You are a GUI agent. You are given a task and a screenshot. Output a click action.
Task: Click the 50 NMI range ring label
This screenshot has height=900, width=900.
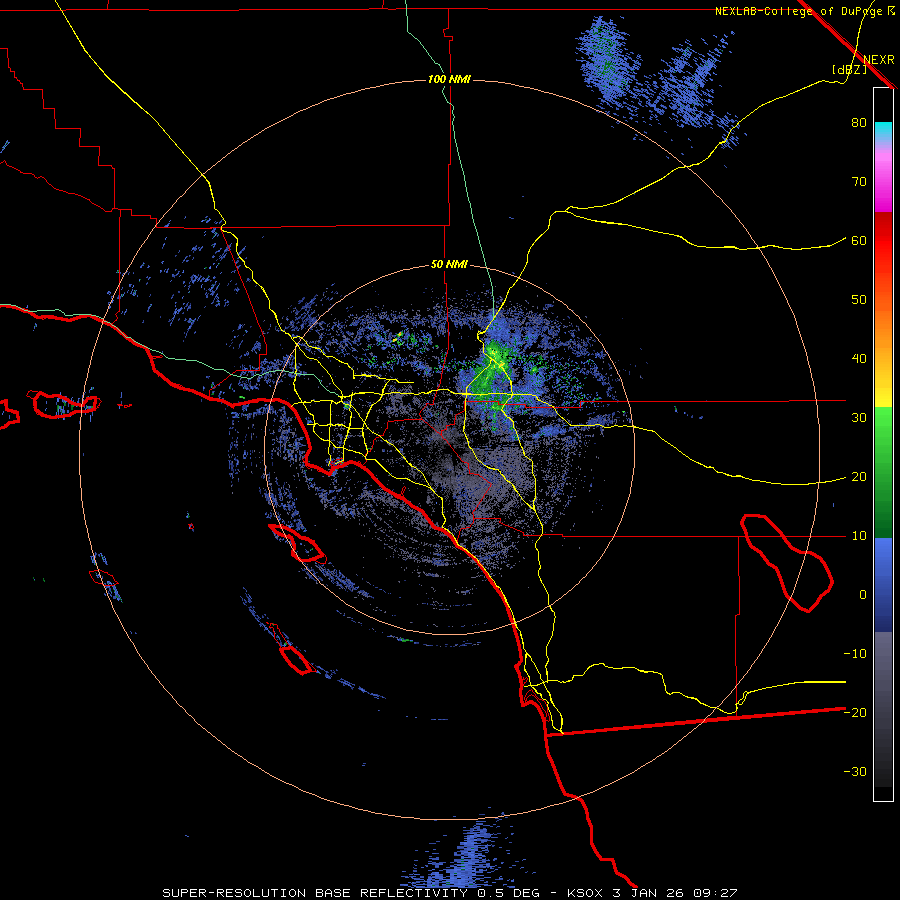449,265
